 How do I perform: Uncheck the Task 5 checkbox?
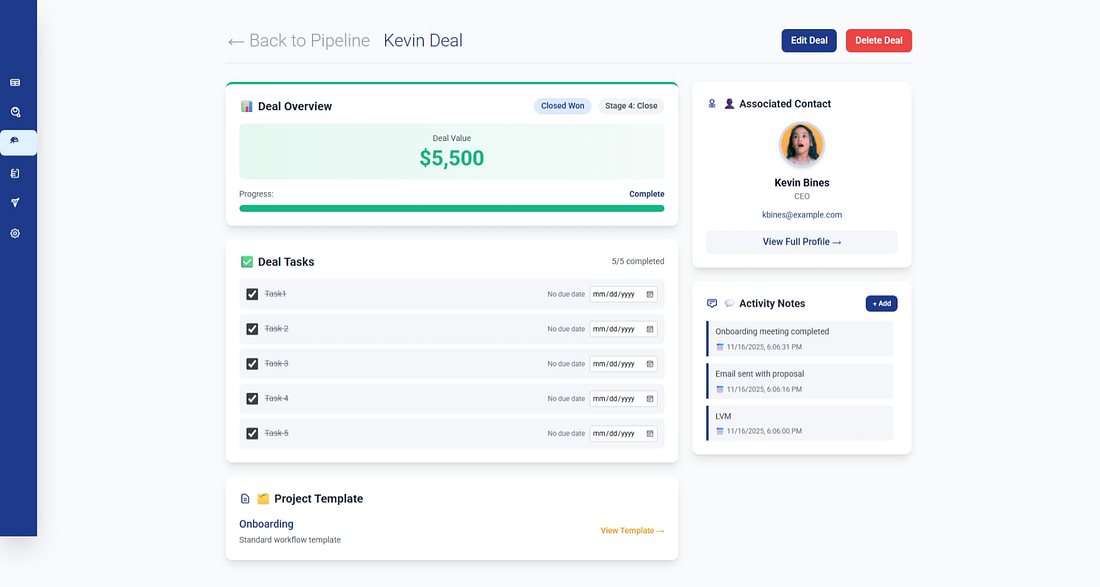click(x=252, y=433)
